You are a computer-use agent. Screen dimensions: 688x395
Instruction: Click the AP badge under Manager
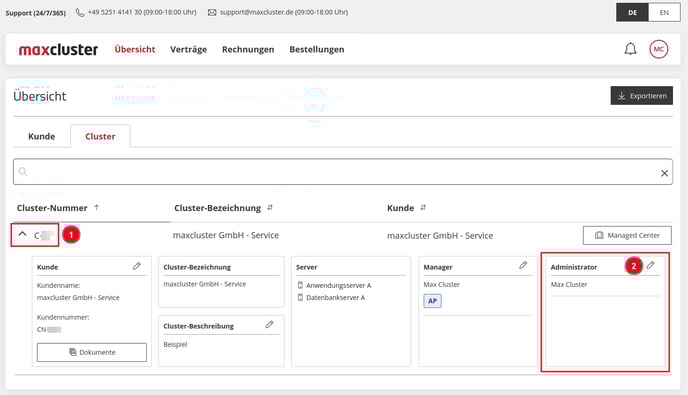coord(432,301)
